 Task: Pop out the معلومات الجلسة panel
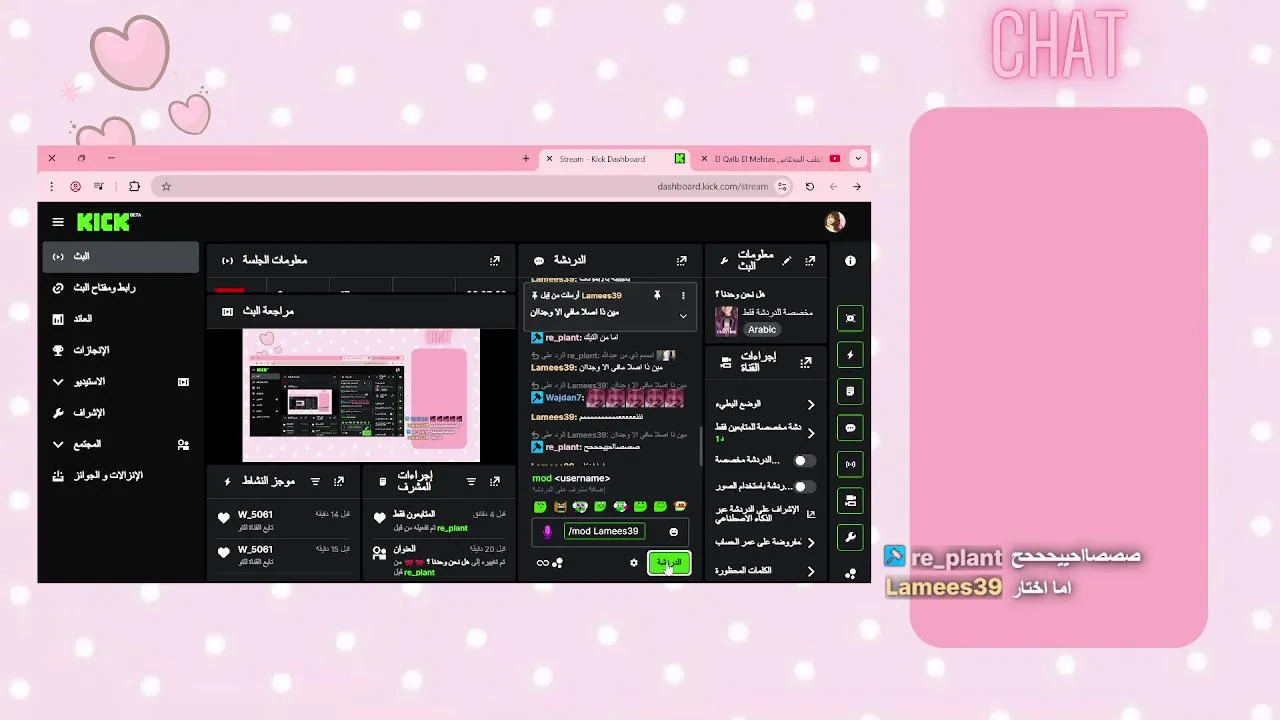[x=494, y=260]
